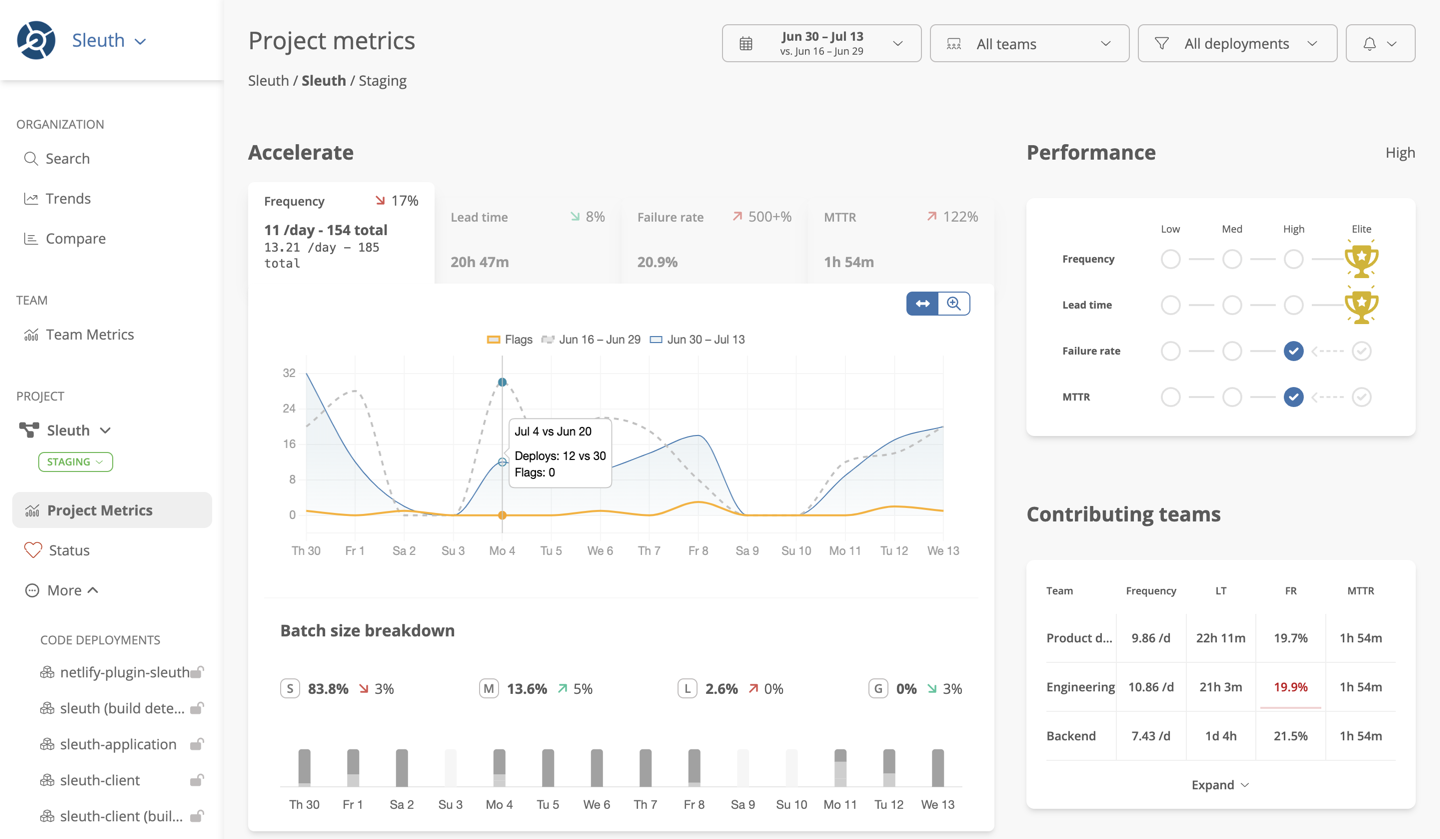Click the chart zoom magnifier button

tap(954, 303)
